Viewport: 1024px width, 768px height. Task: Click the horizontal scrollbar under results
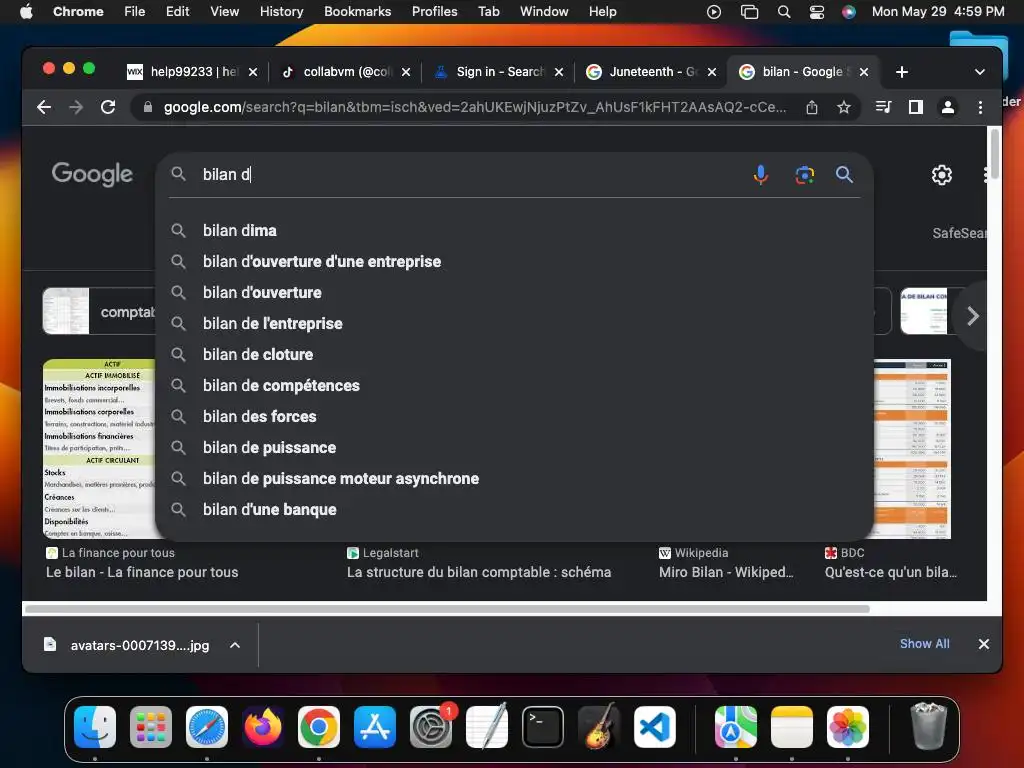tap(447, 609)
